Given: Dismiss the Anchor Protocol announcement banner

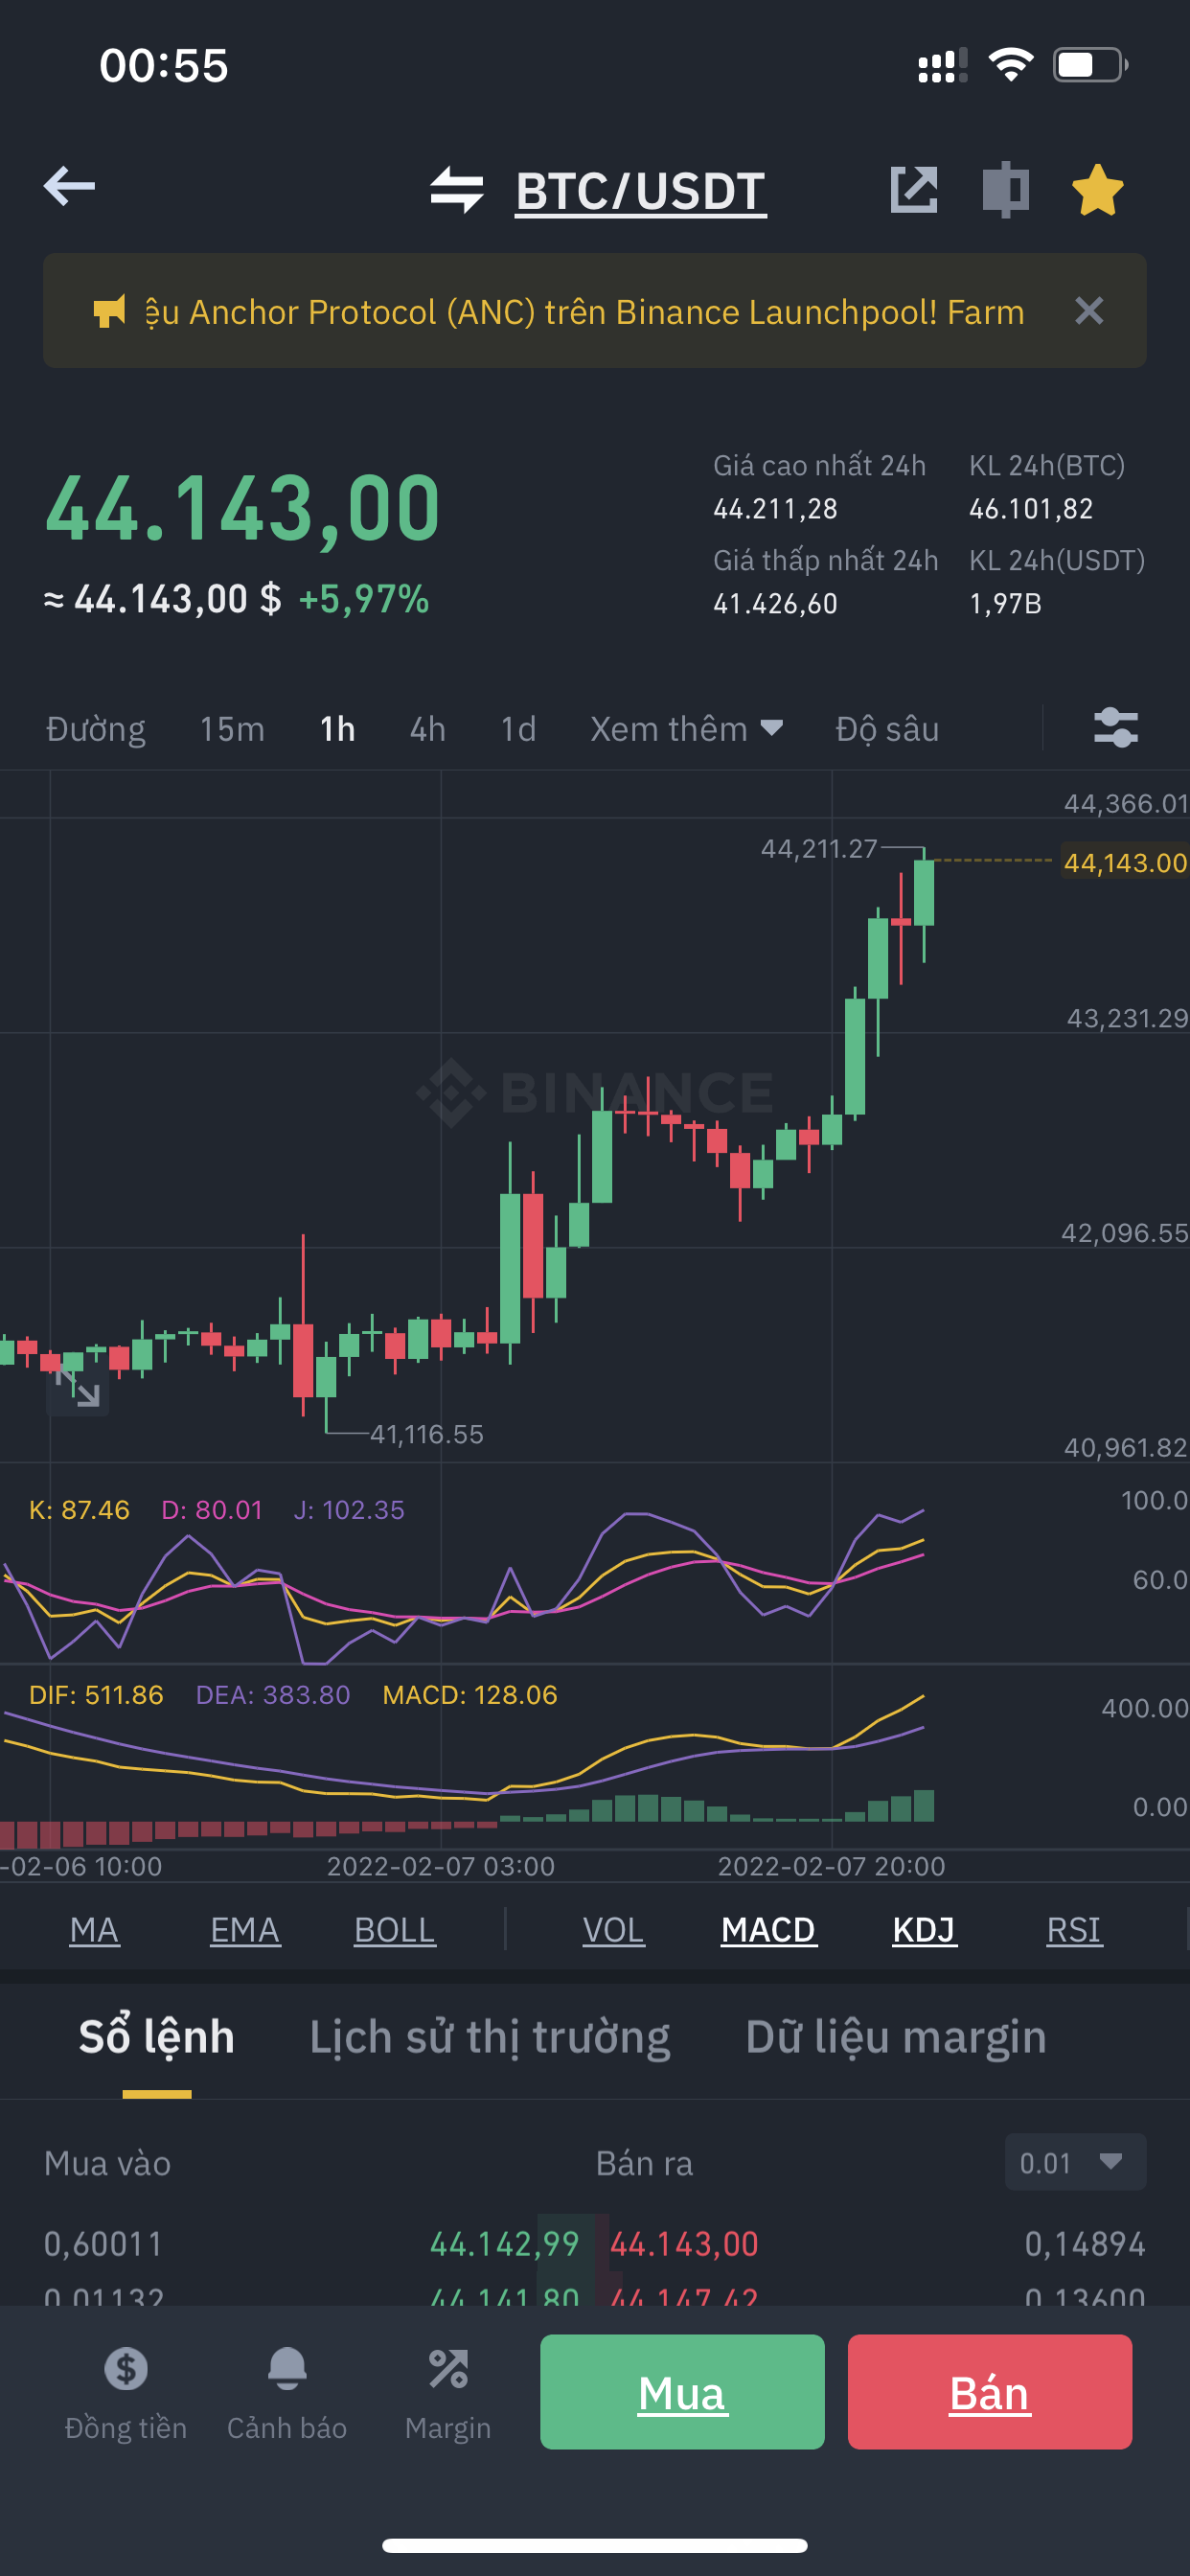Looking at the screenshot, I should 1088,311.
